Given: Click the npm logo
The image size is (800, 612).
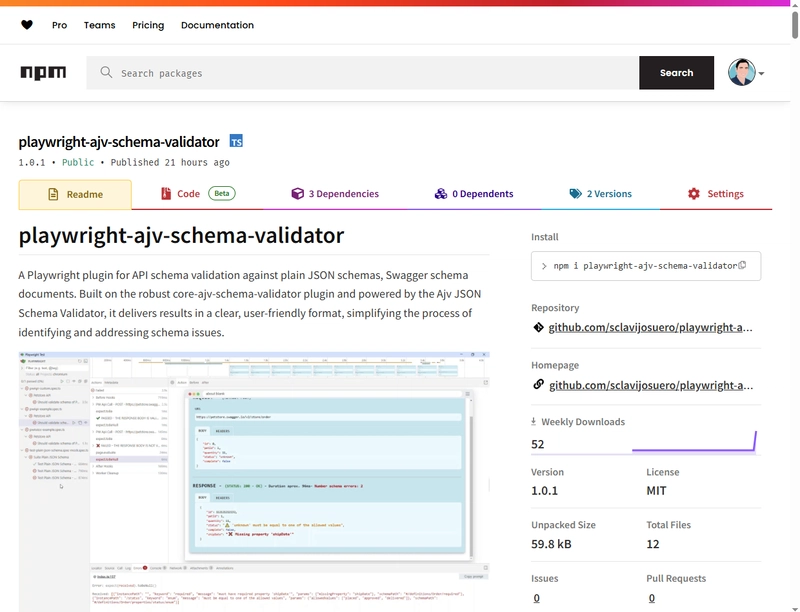Looking at the screenshot, I should point(43,72).
